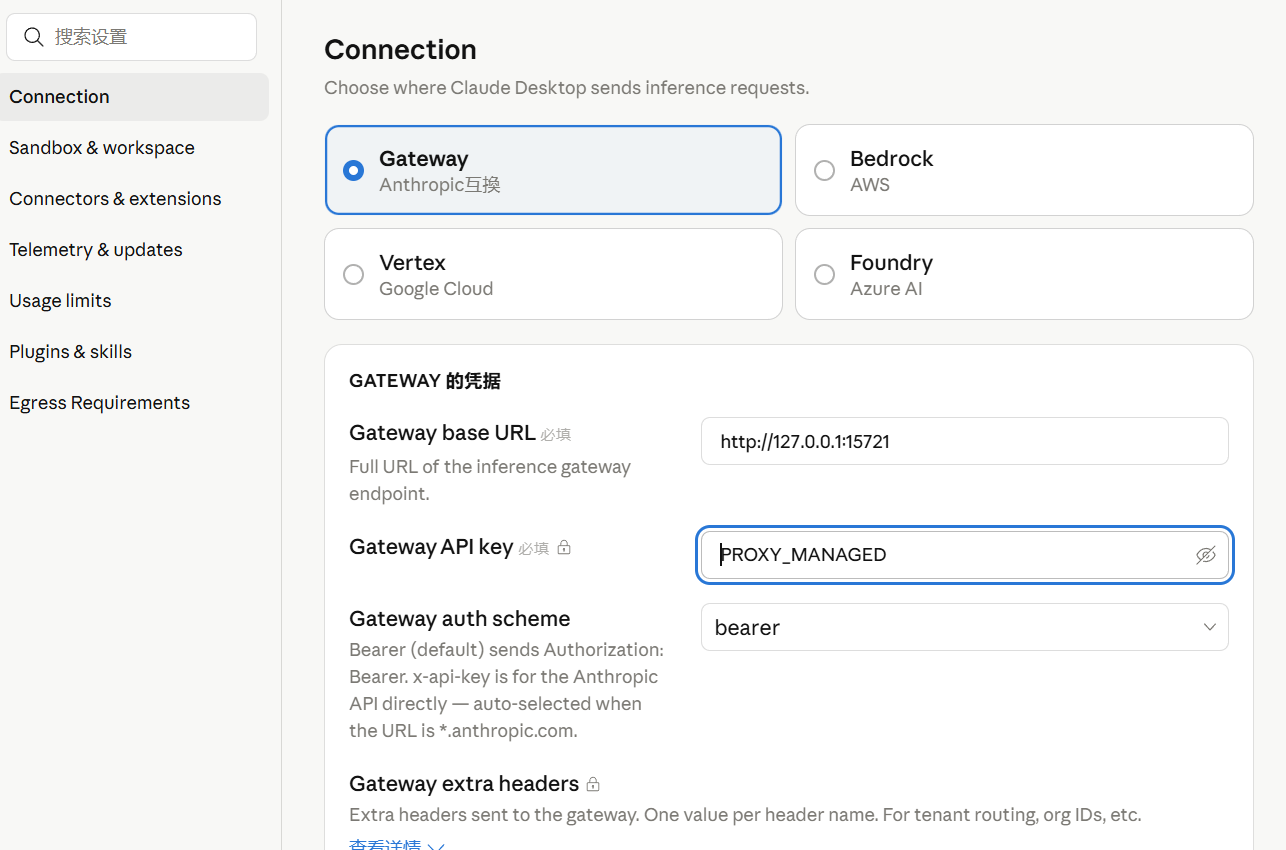This screenshot has width=1286, height=850.
Task: Focus the 搜索设置 search box
Action: 132,37
